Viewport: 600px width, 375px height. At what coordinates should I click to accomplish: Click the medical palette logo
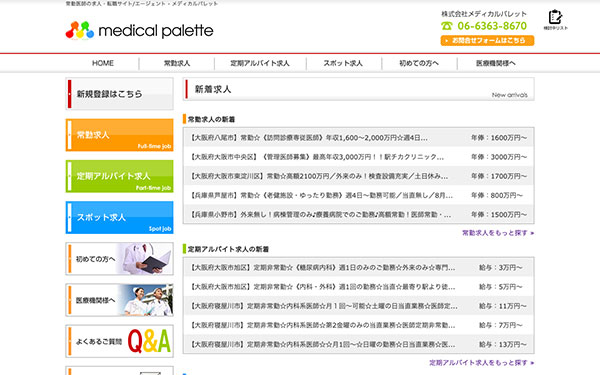point(139,30)
